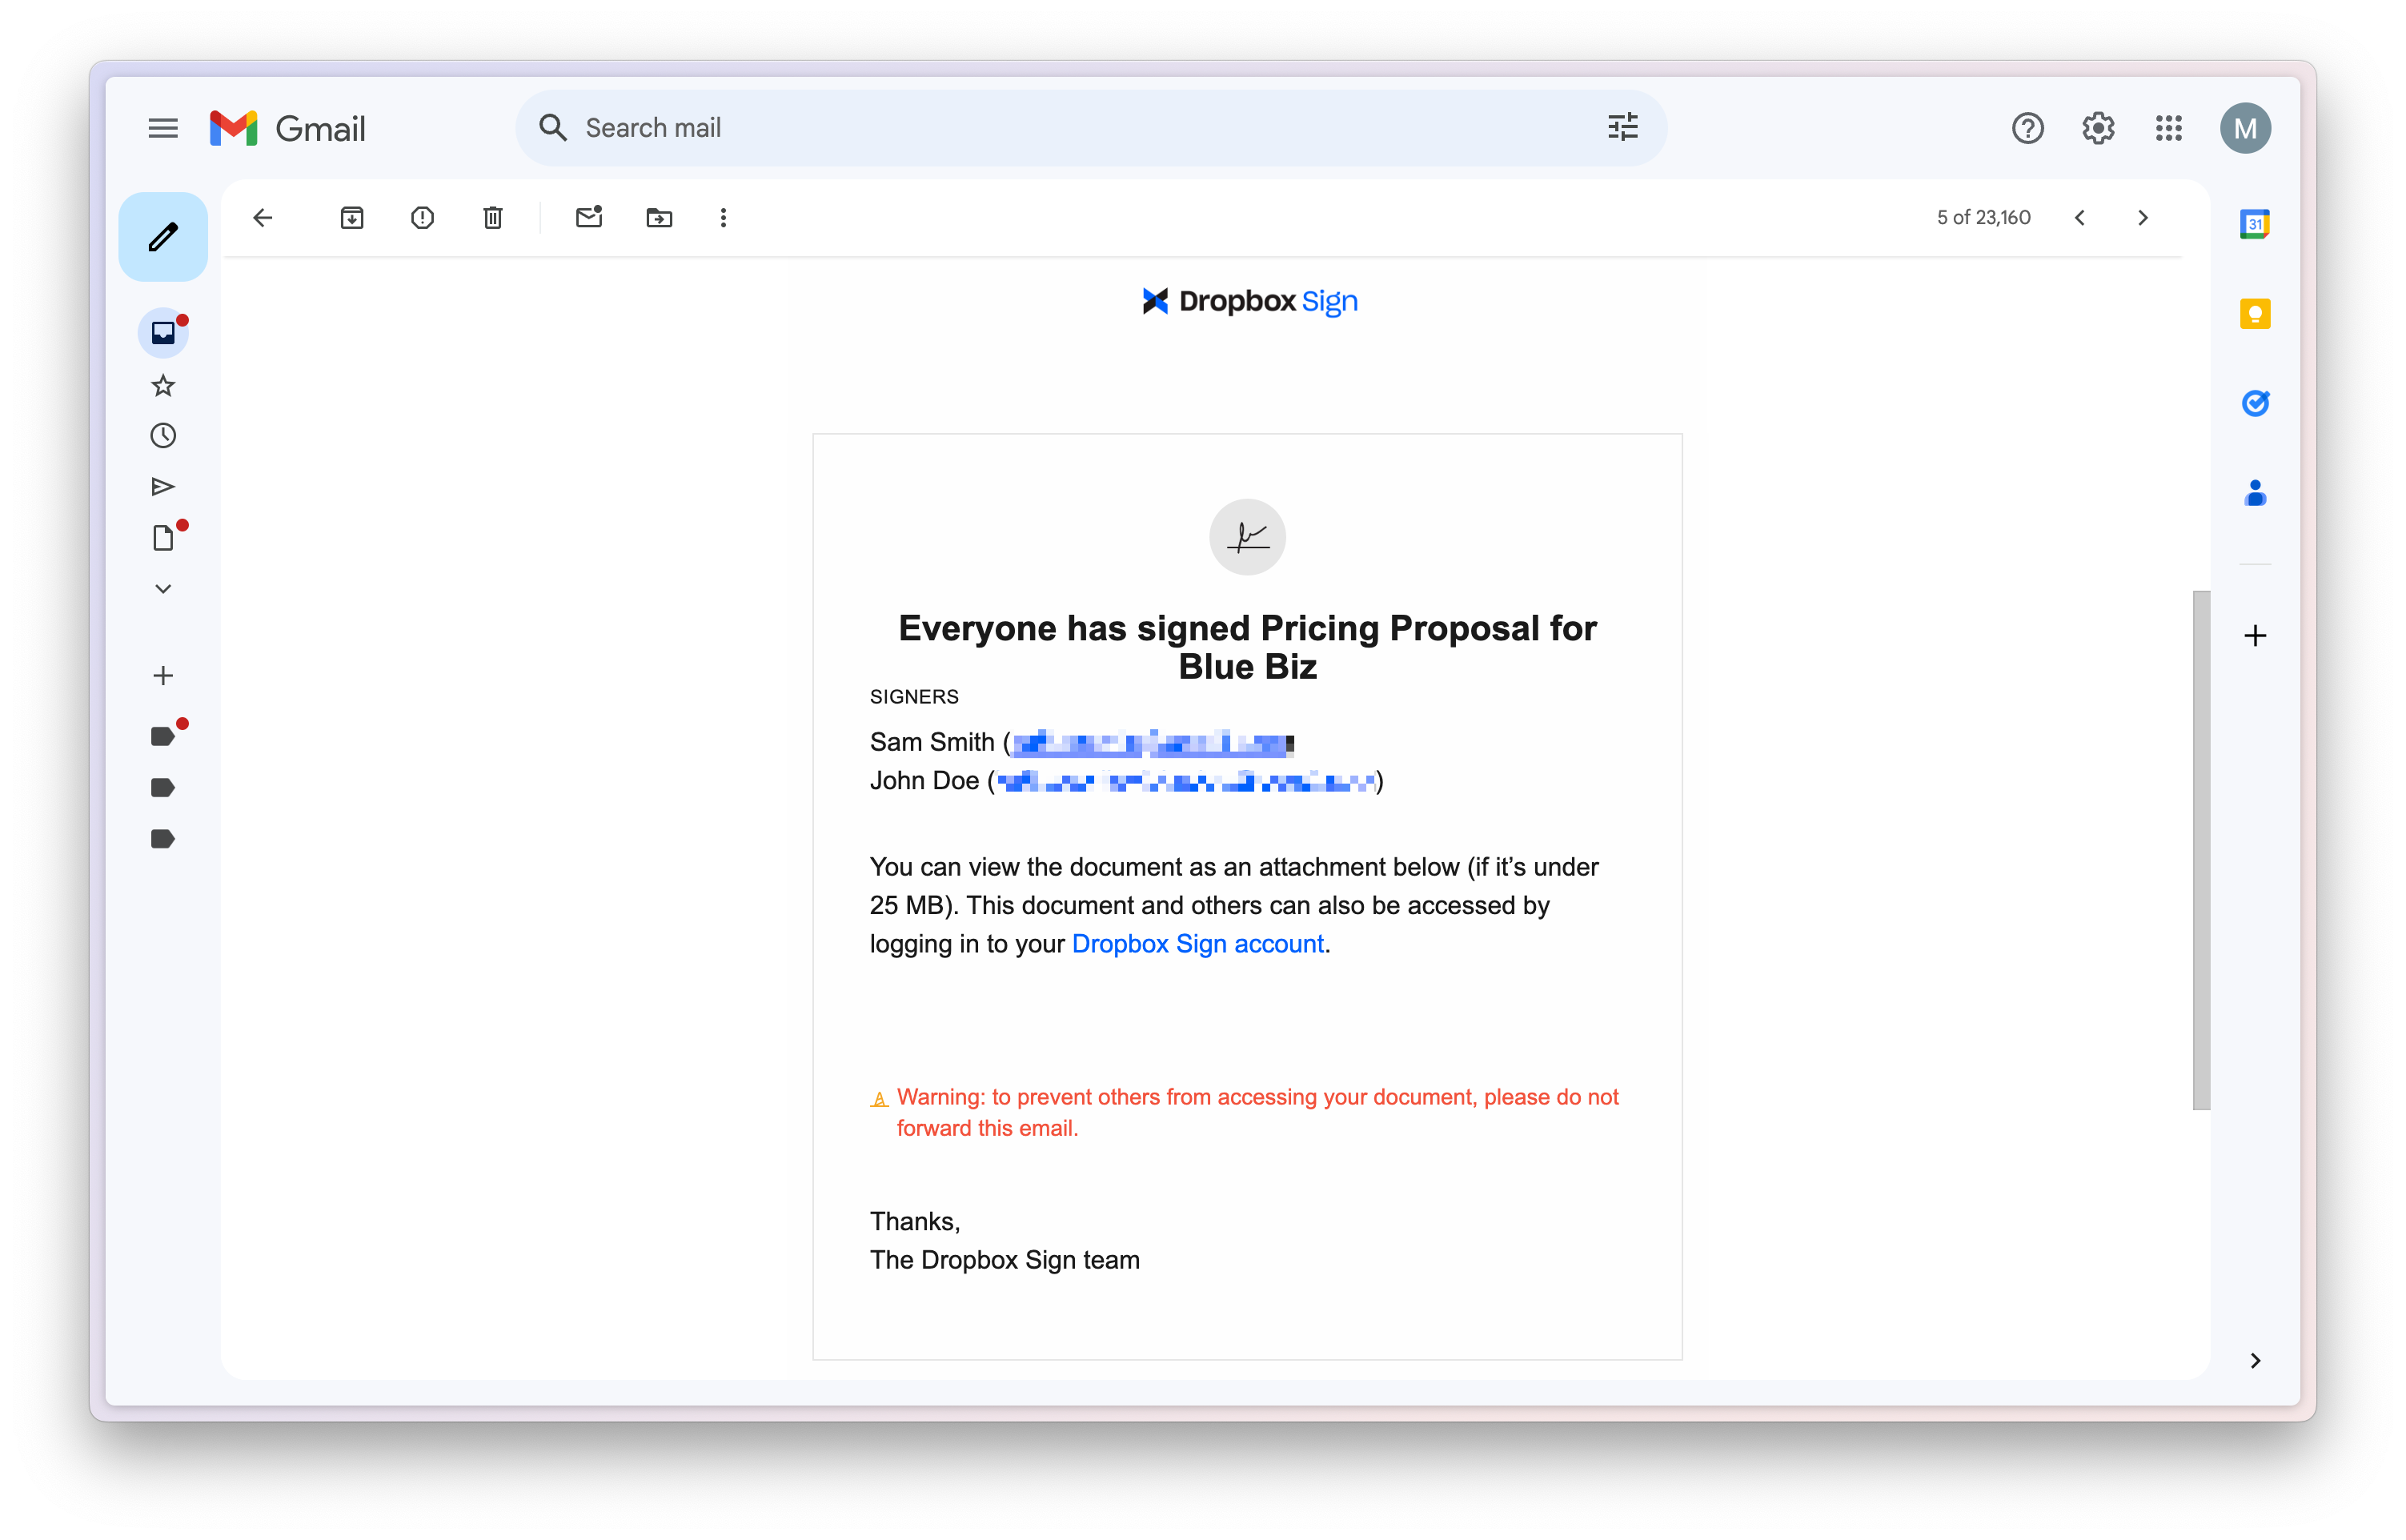Open Settings gear icon
Screen dimensions: 2406x1540
click(2097, 128)
